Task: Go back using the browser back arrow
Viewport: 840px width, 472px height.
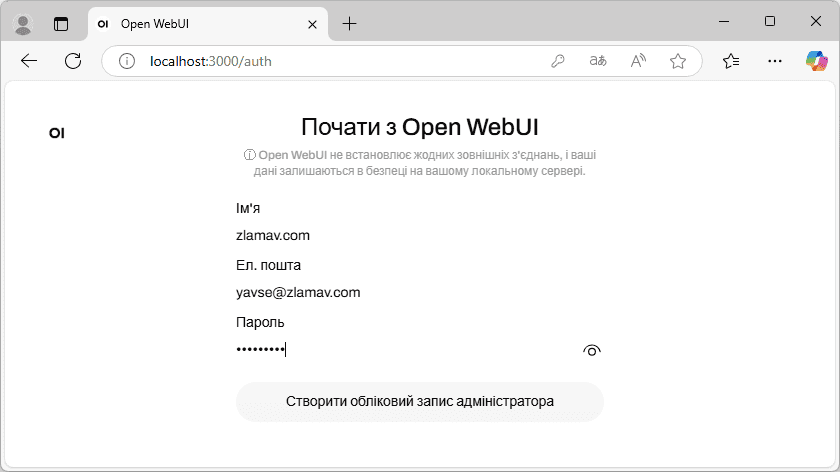Action: point(29,61)
